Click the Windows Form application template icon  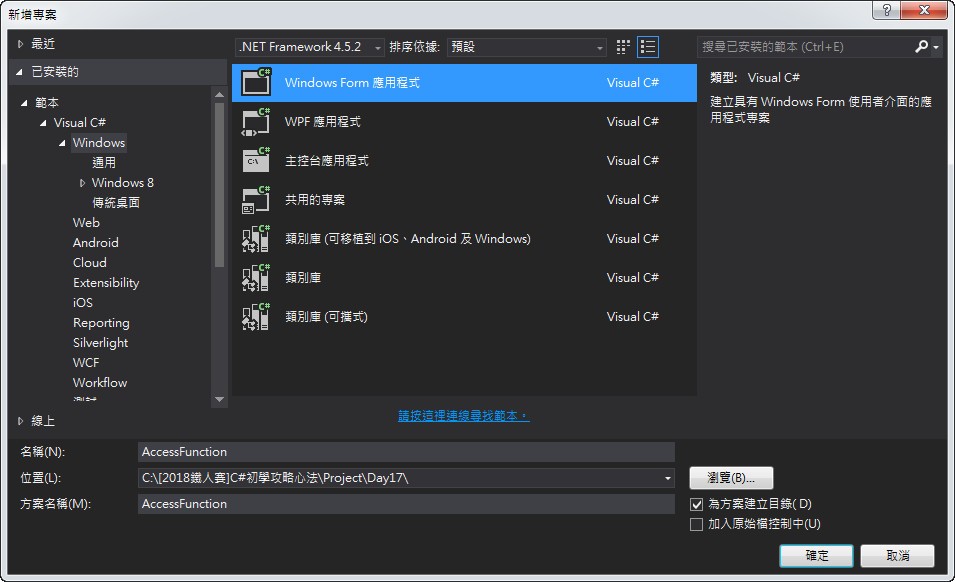(x=256, y=82)
